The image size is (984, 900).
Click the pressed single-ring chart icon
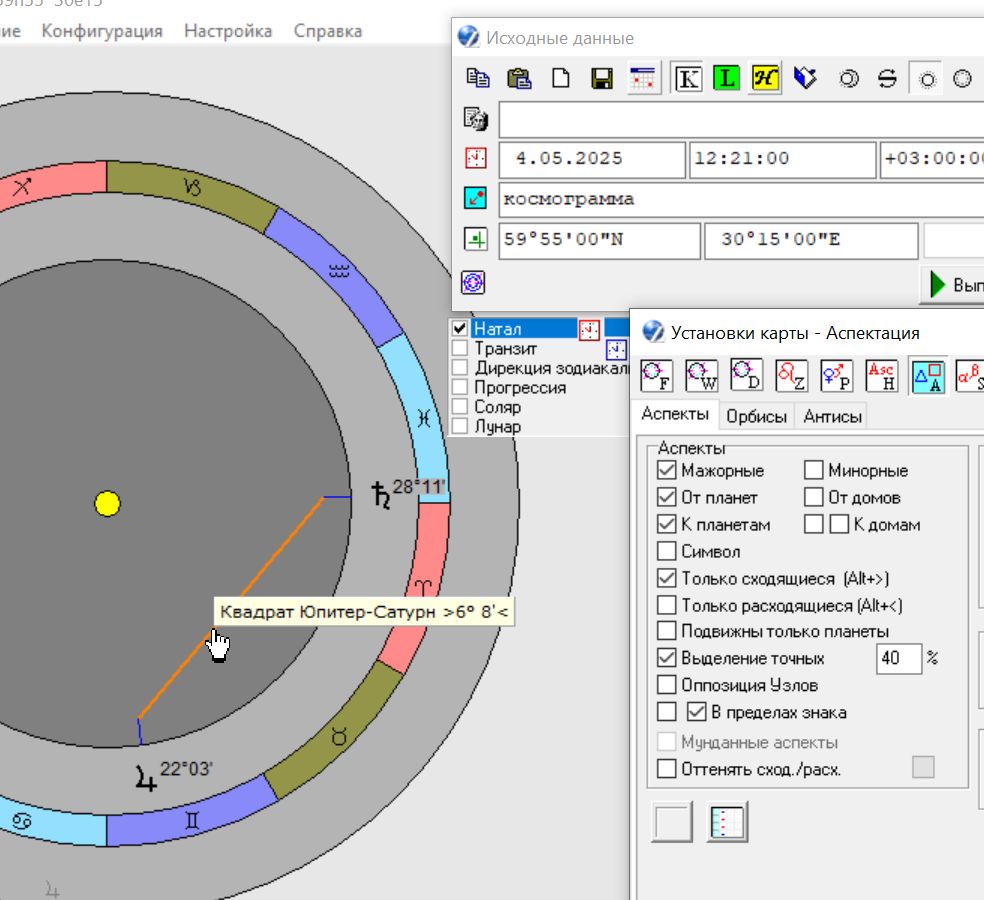coord(927,79)
